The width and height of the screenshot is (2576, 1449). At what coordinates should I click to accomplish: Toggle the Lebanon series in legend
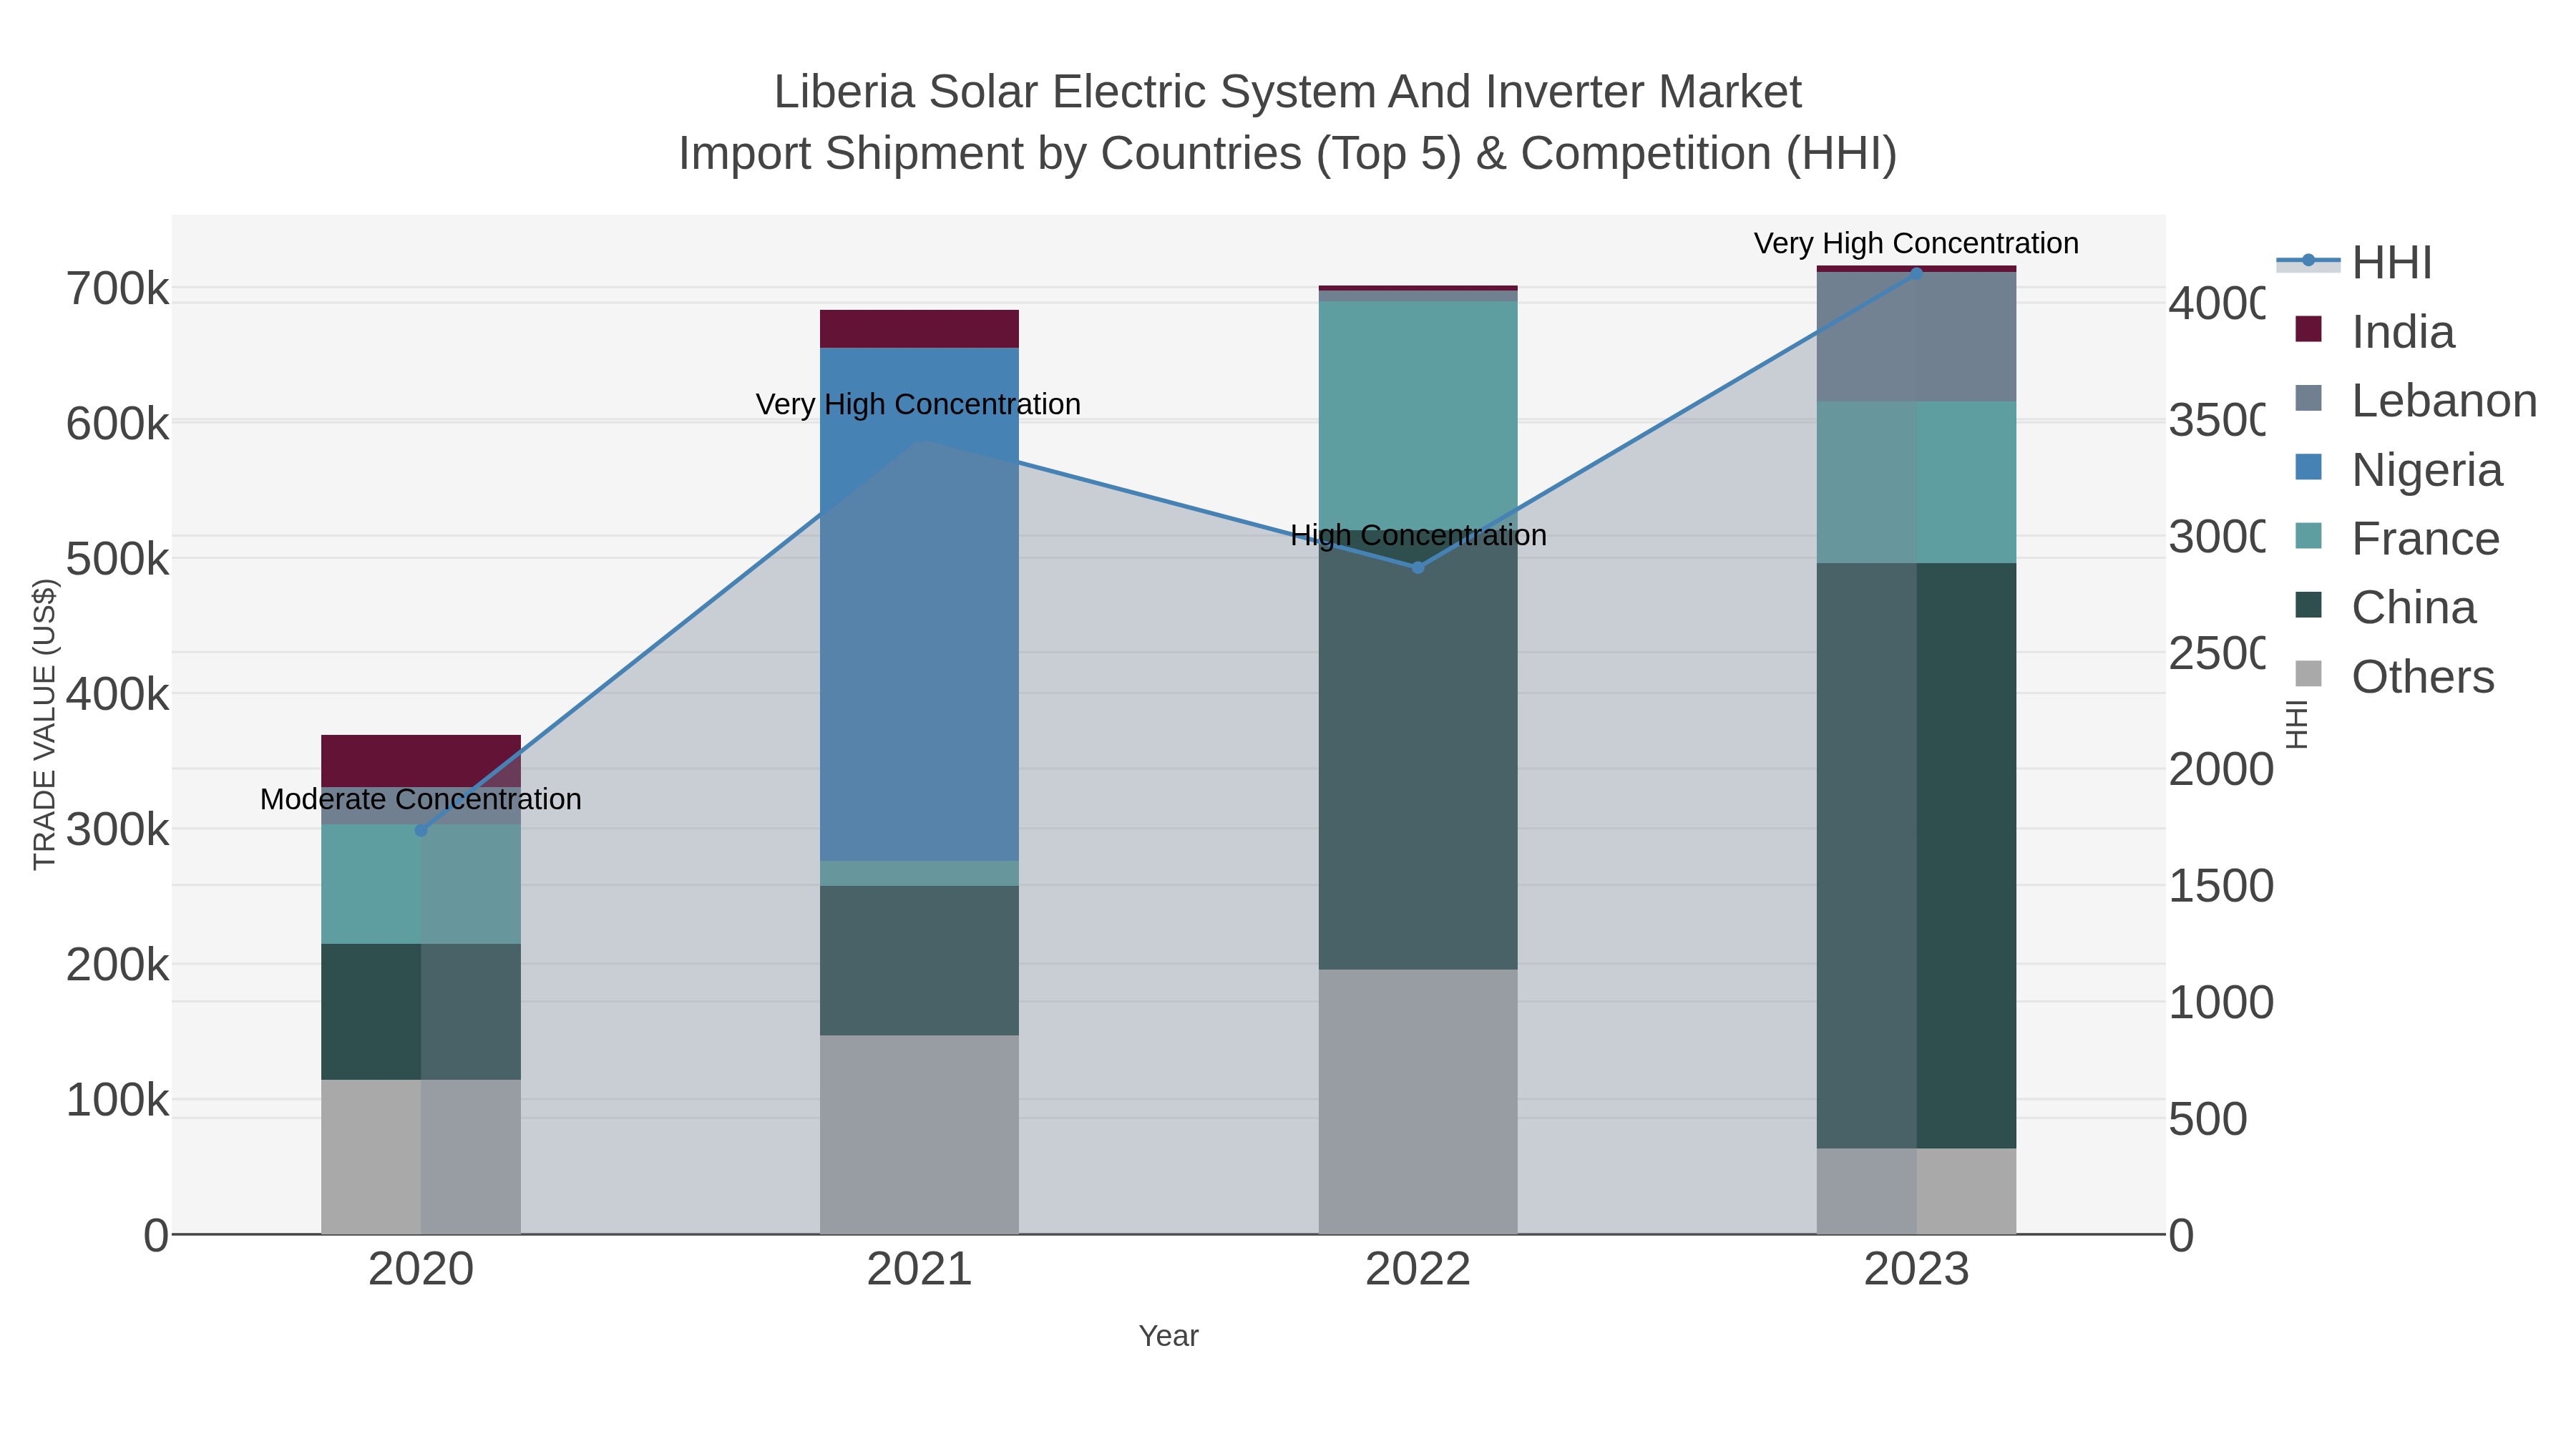[x=2415, y=401]
